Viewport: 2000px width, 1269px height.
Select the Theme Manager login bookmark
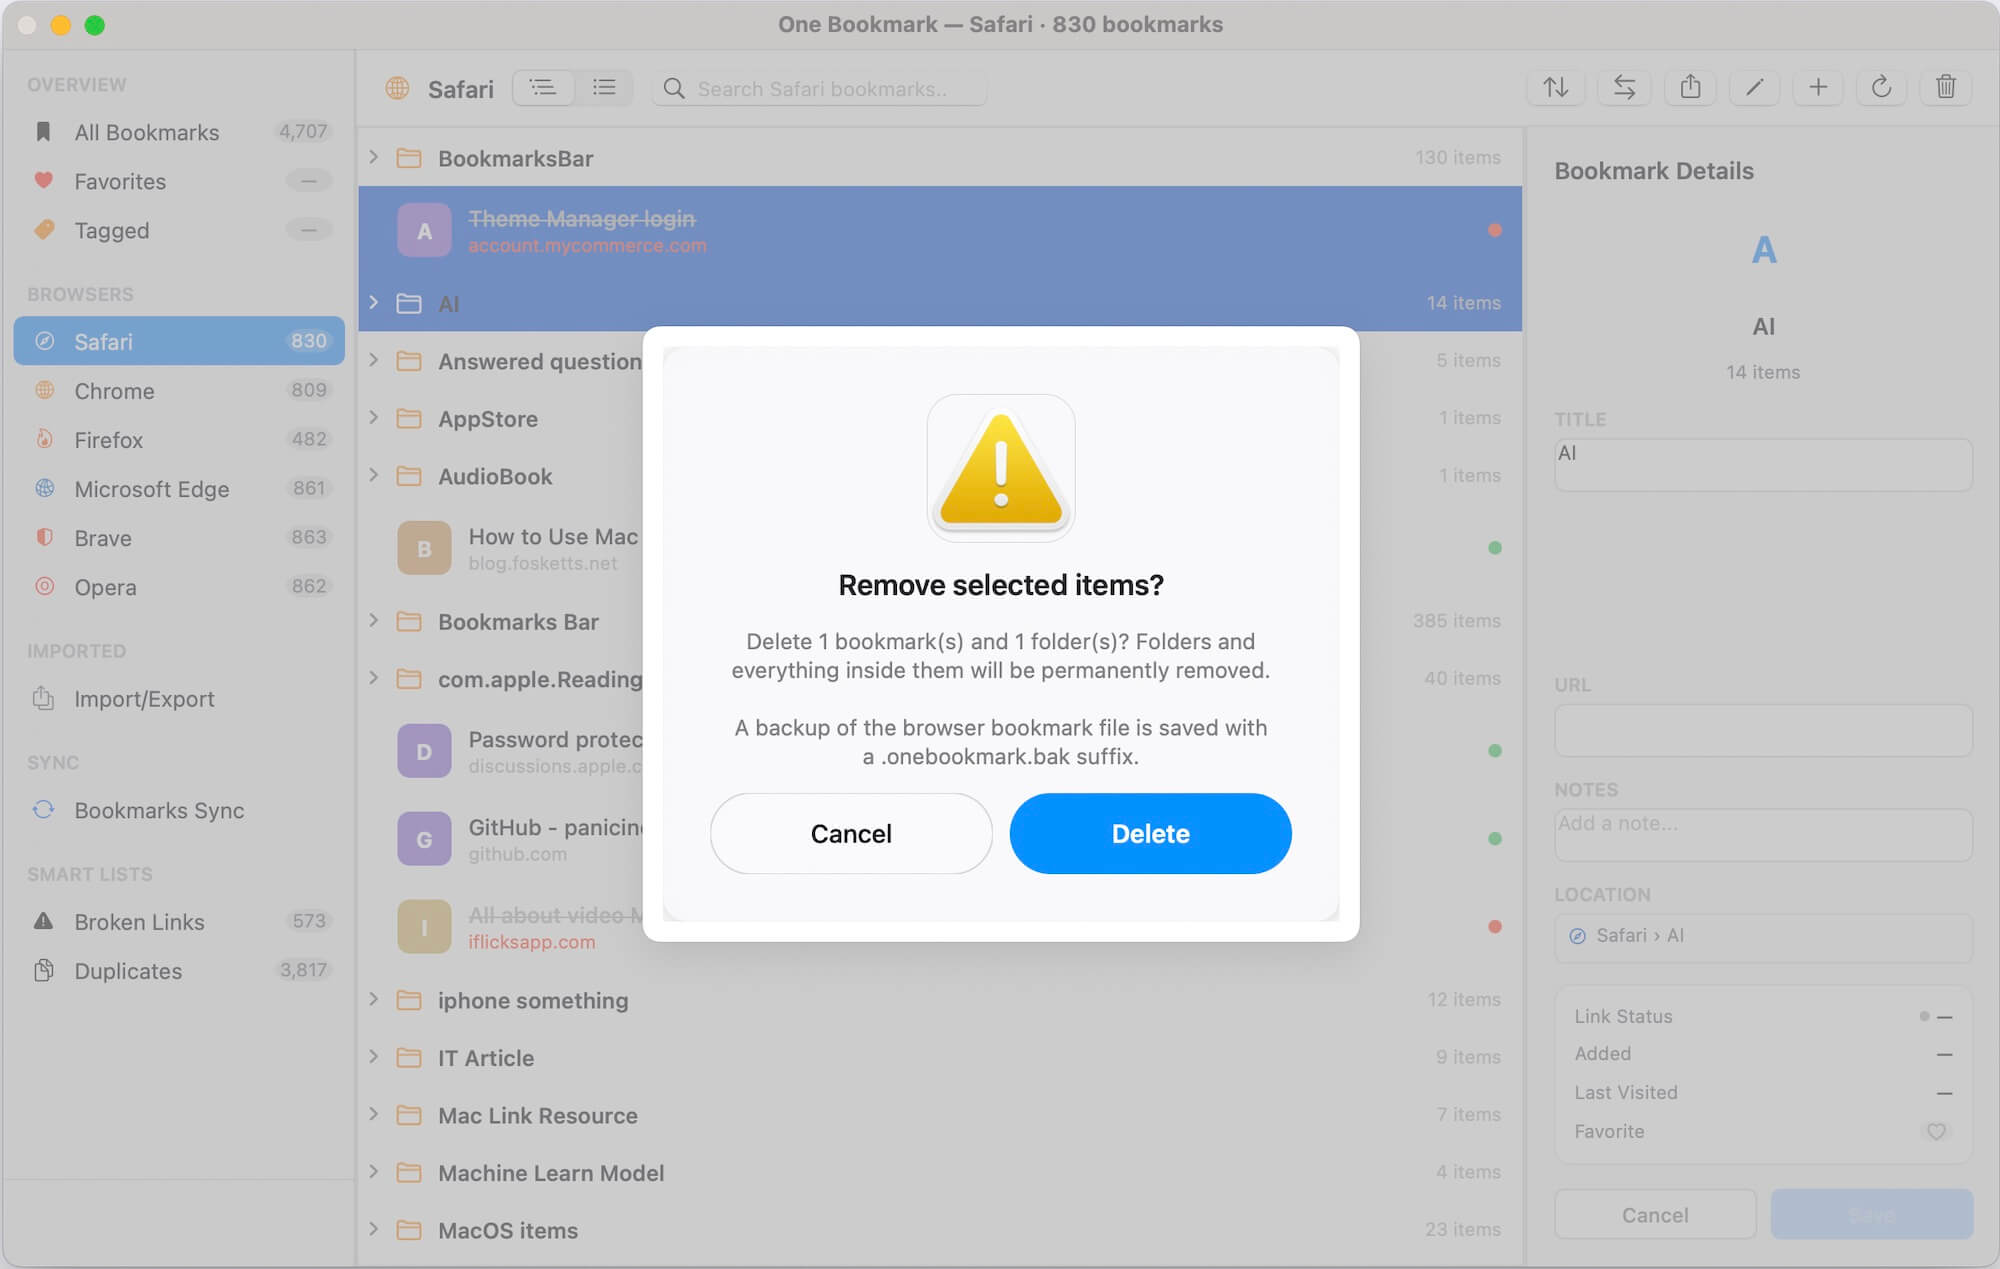pos(940,230)
